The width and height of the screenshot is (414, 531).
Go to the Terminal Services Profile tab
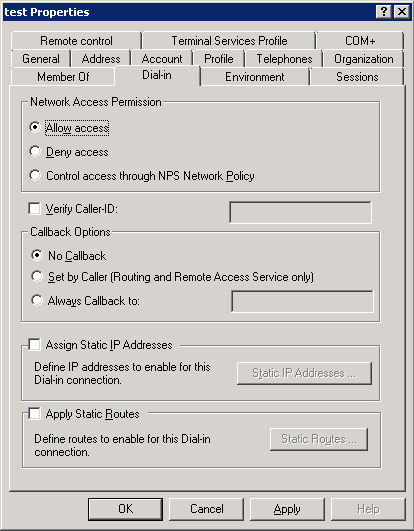pos(229,41)
